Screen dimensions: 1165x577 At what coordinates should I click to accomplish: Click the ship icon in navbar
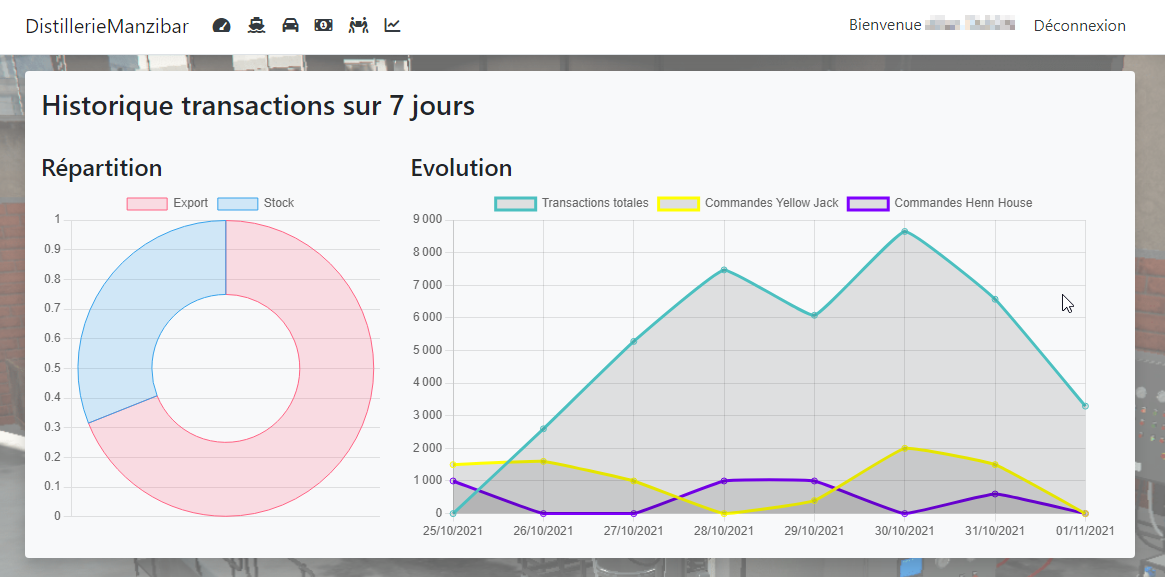(x=257, y=26)
